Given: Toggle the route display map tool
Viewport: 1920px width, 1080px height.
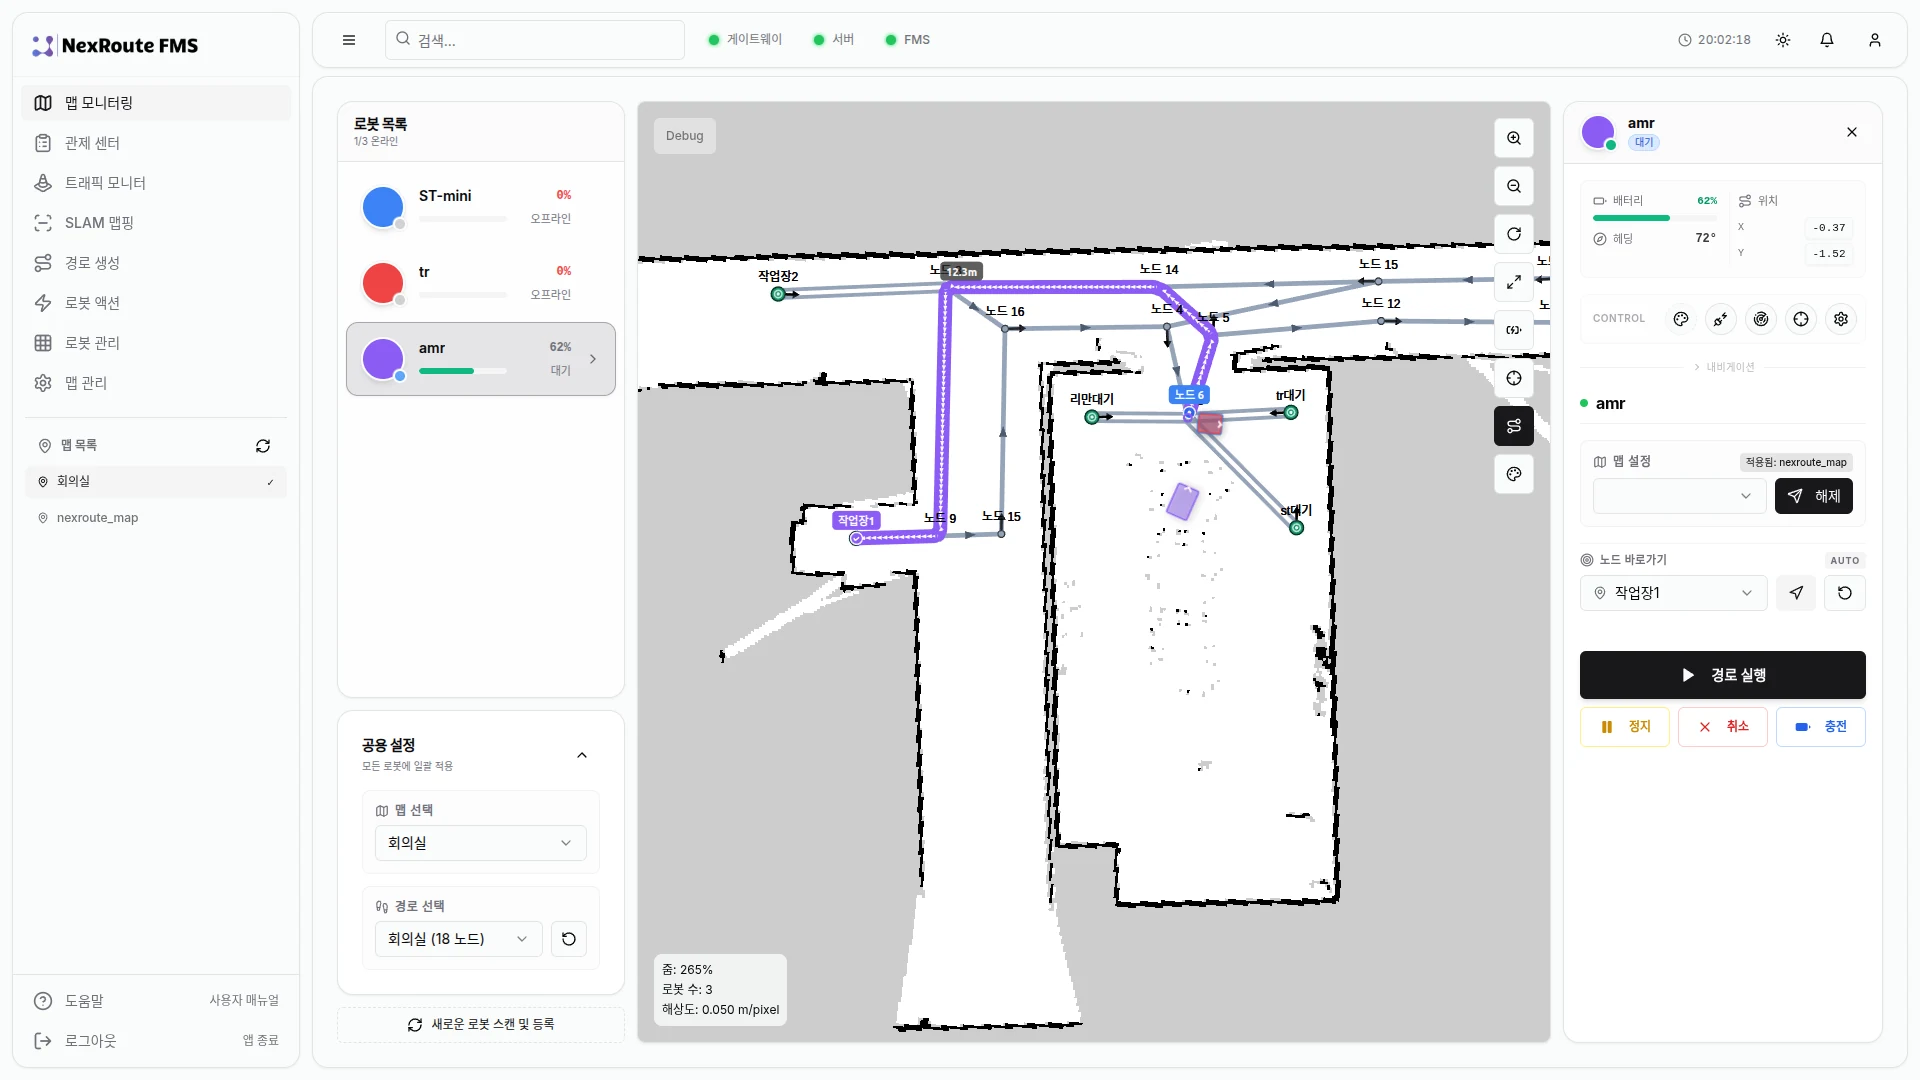Looking at the screenshot, I should (x=1514, y=426).
